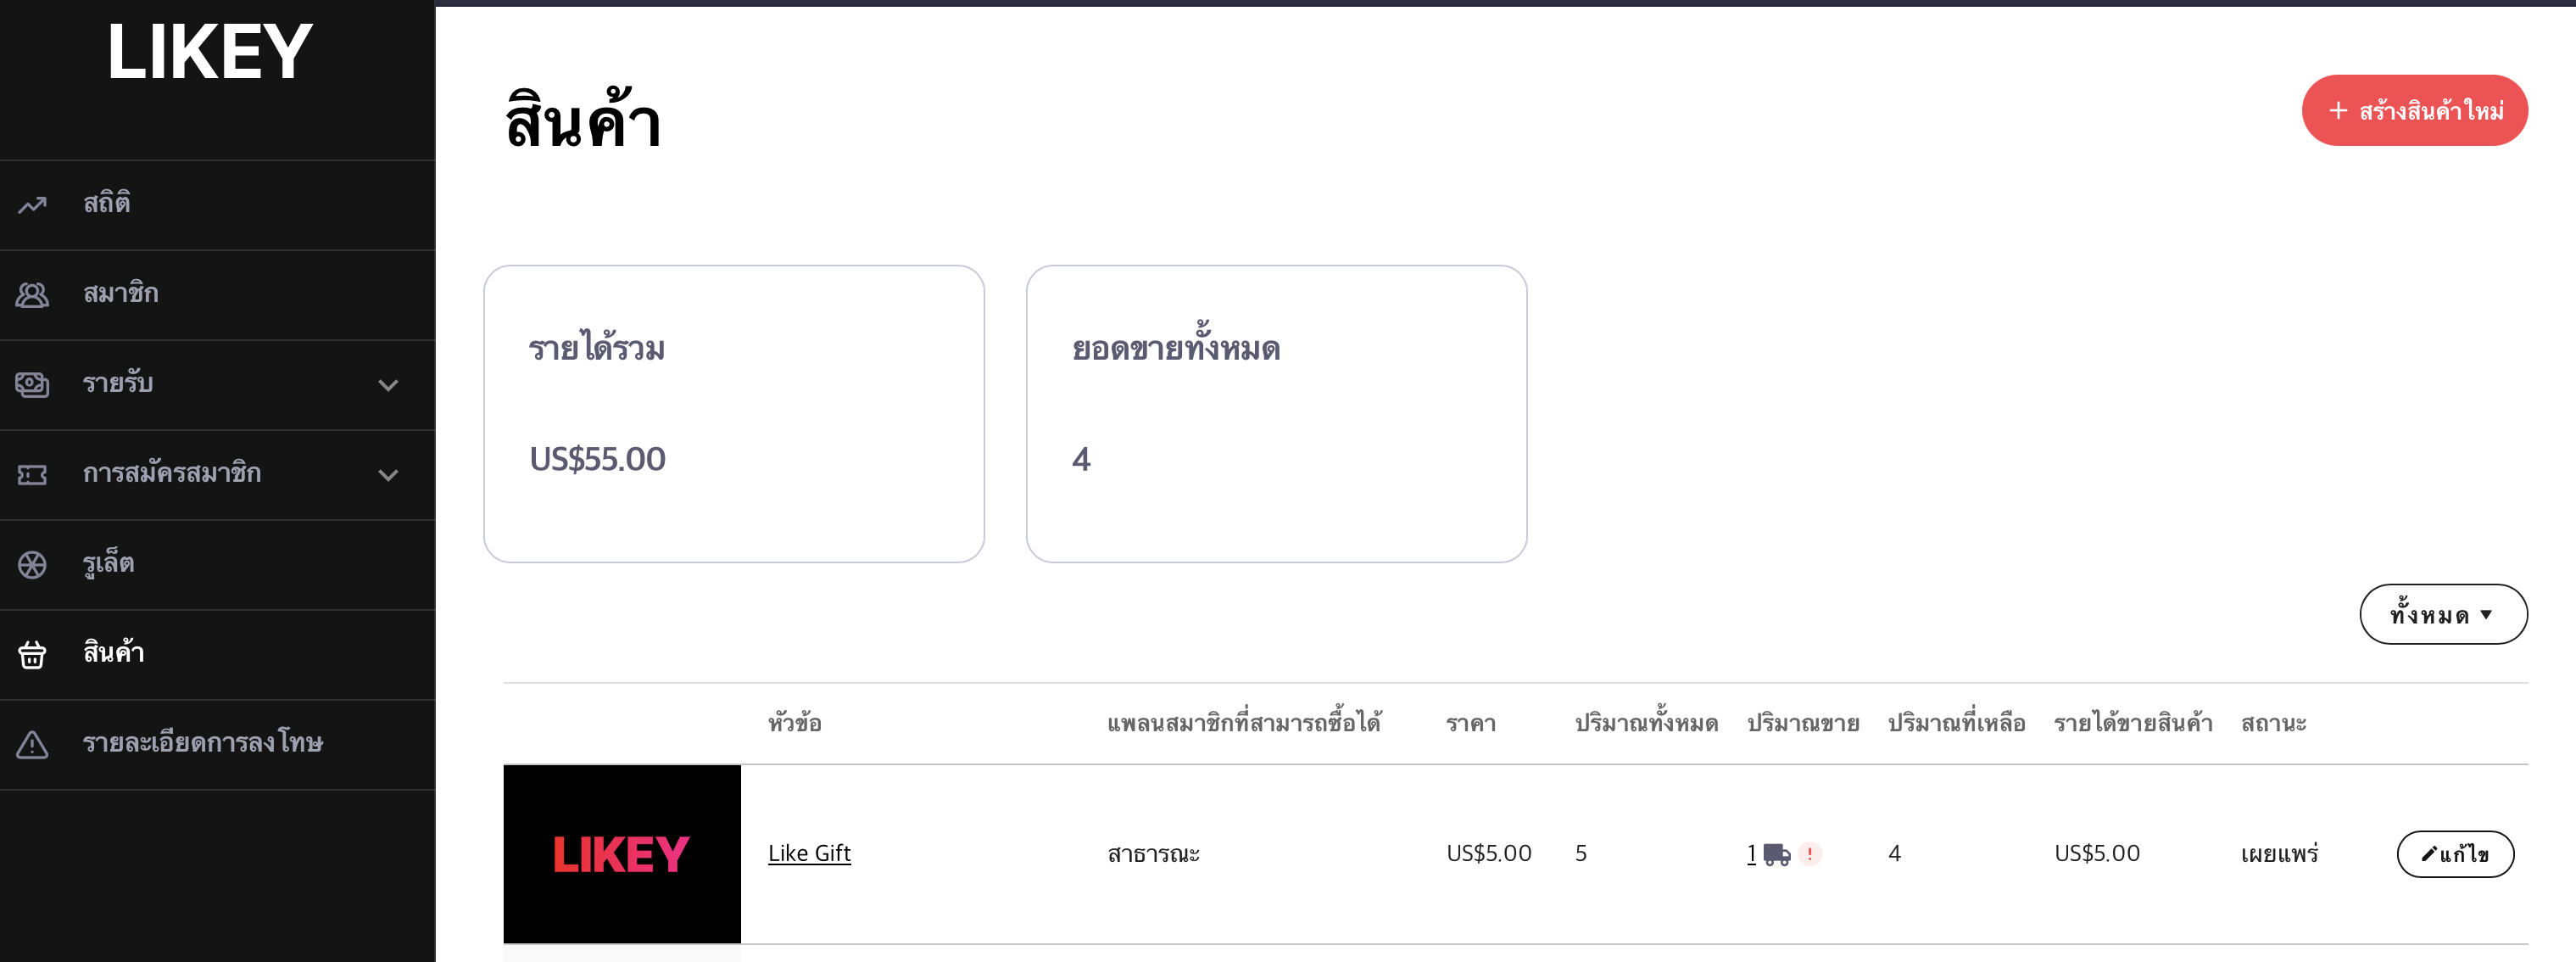This screenshot has width=2576, height=962.
Task: Click the roulette wheel icon in sidebar
Action: [32, 565]
